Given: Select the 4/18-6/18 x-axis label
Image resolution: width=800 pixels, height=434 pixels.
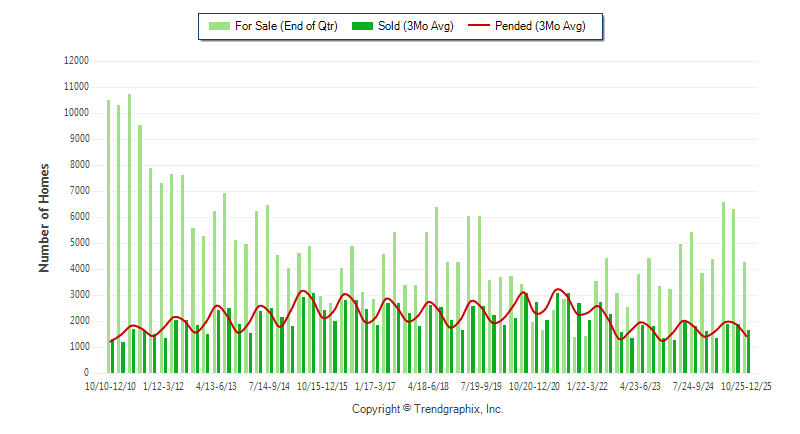Looking at the screenshot, I should coord(428,385).
